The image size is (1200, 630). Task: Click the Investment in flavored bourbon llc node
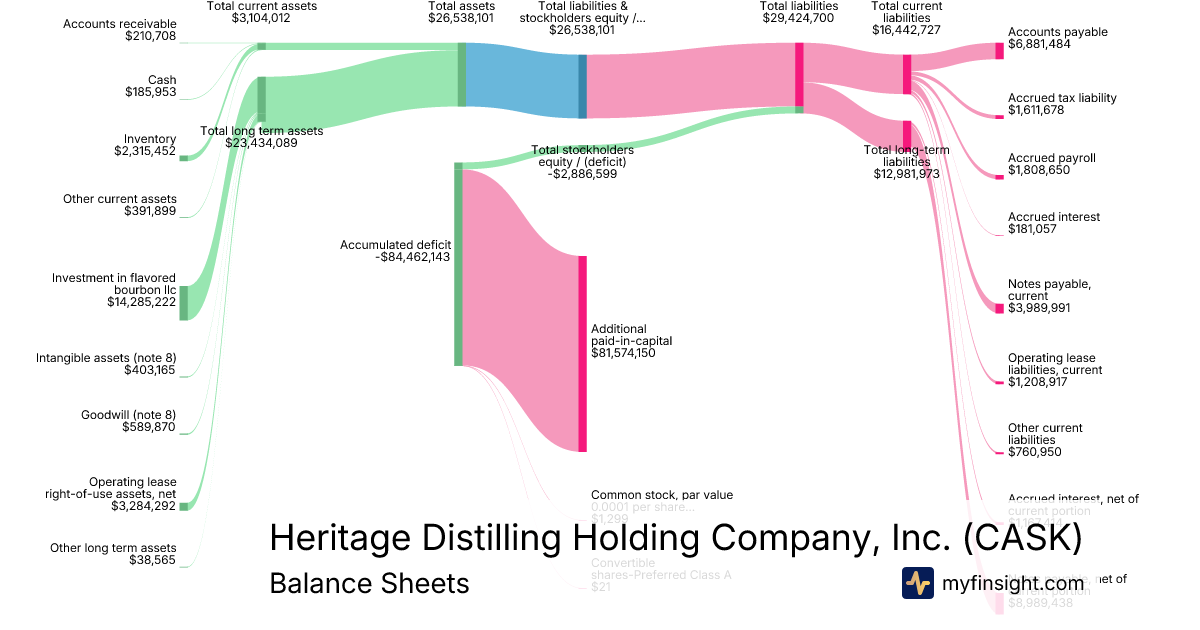pos(184,303)
